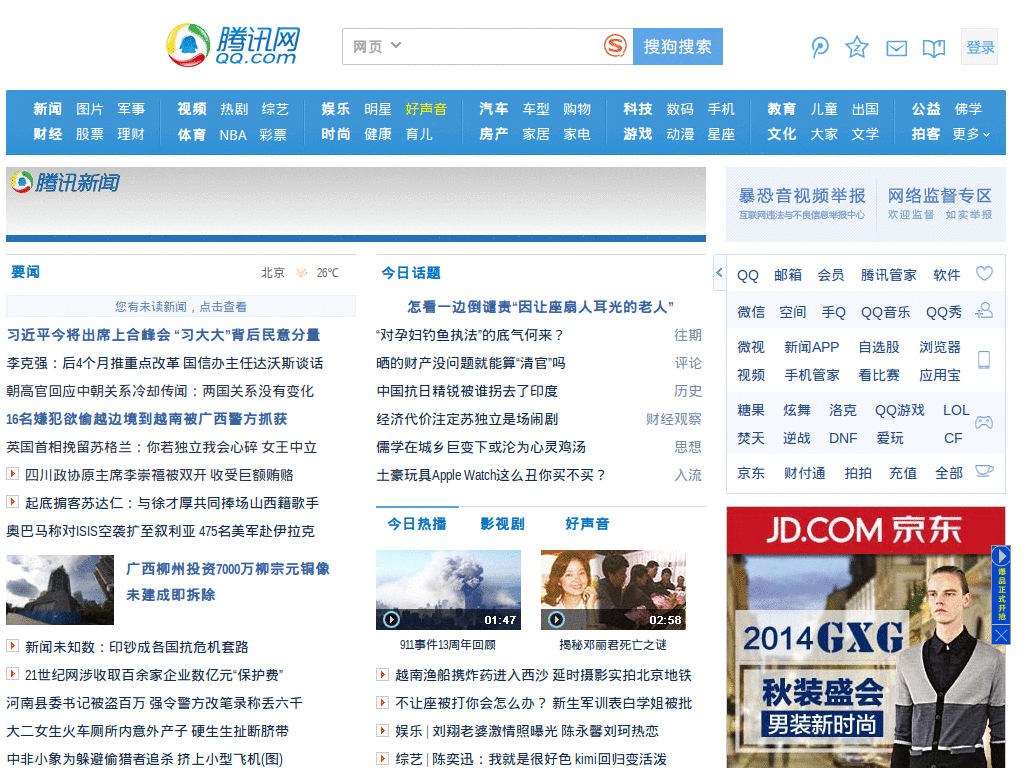Switch to the 好声音 video tab

[587, 524]
